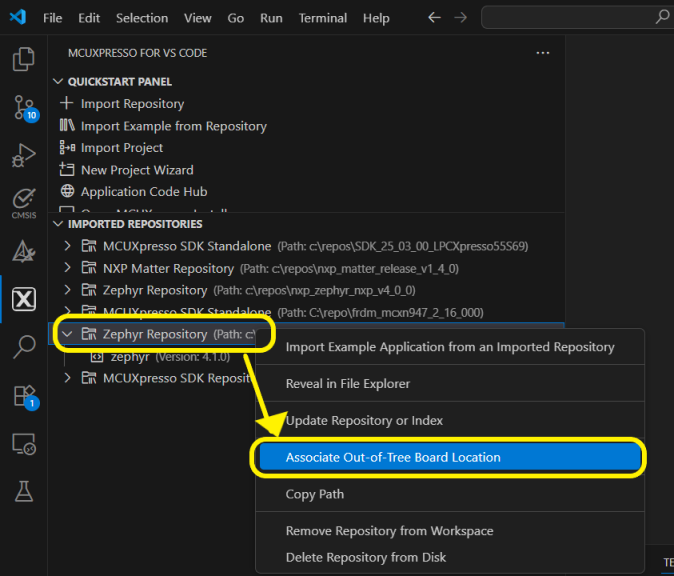The image size is (674, 576).
Task: Click Import Example from Repository
Action: click(x=173, y=126)
